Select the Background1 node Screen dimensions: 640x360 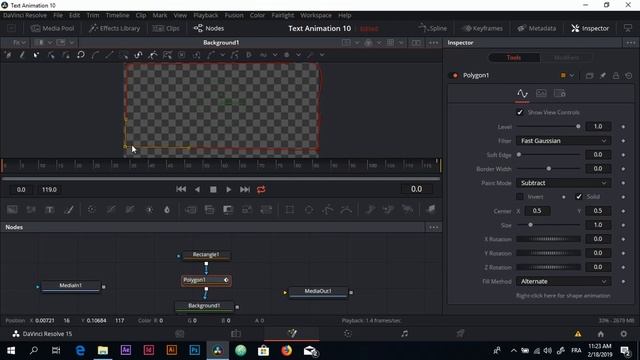[x=204, y=306]
